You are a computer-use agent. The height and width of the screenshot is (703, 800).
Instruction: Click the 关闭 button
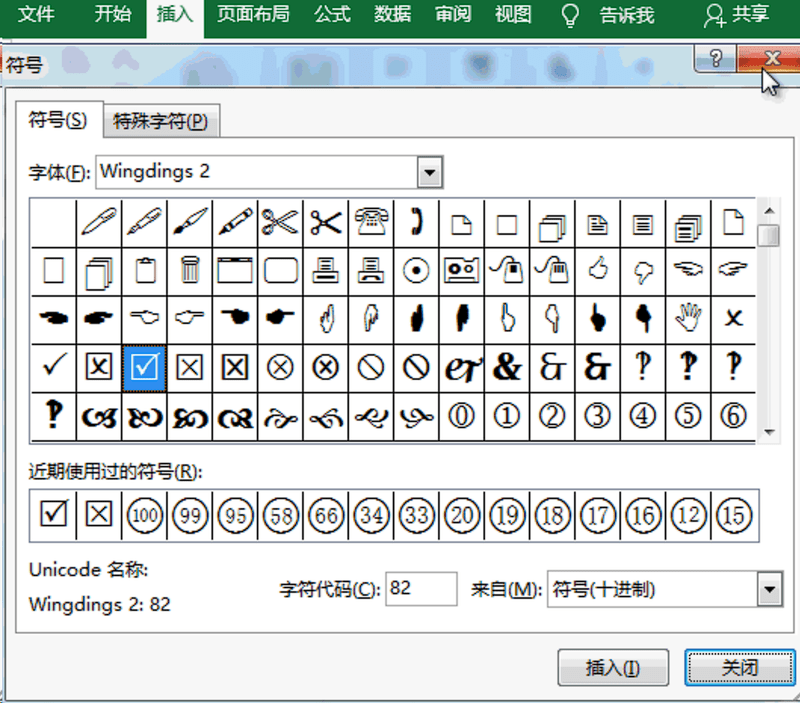(x=740, y=668)
